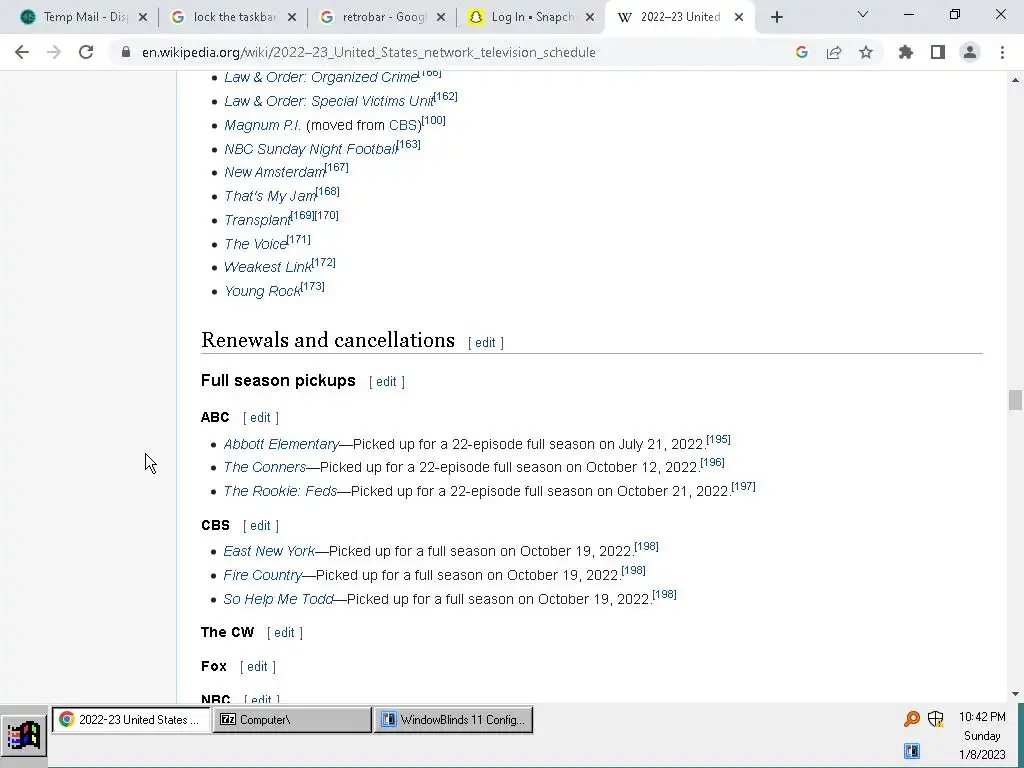Share this page via share icon
1024x768 pixels.
[834, 52]
